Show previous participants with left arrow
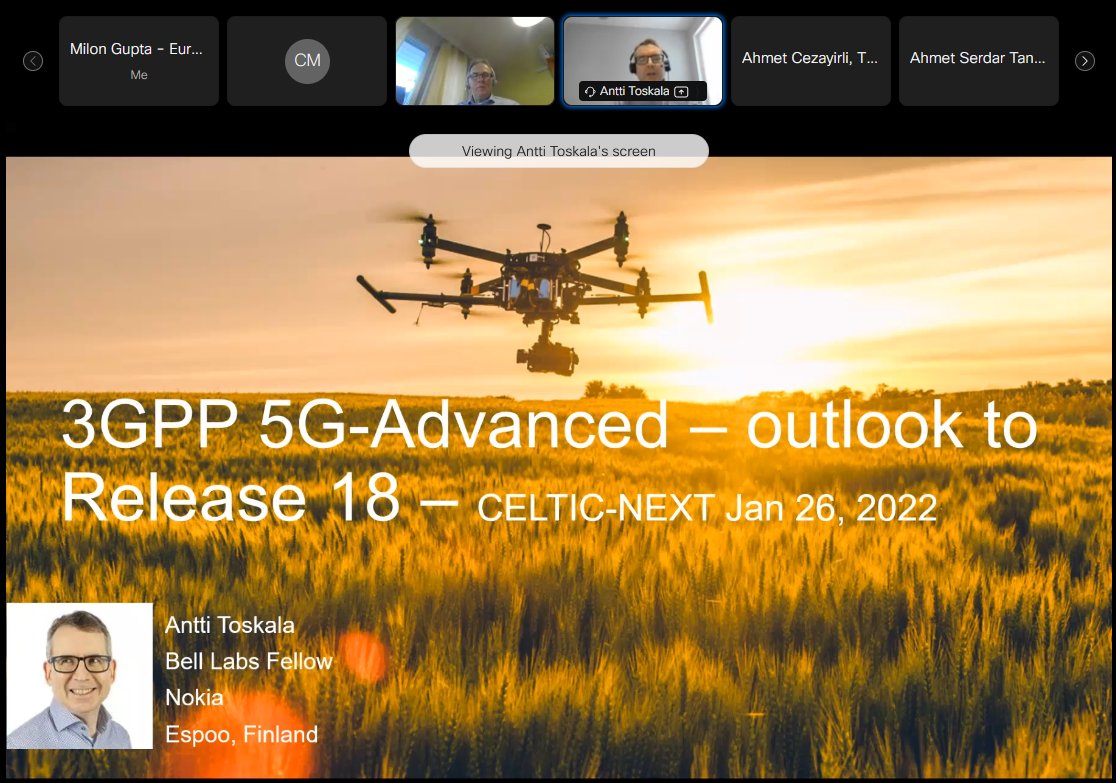This screenshot has width=1116, height=783. tap(33, 61)
